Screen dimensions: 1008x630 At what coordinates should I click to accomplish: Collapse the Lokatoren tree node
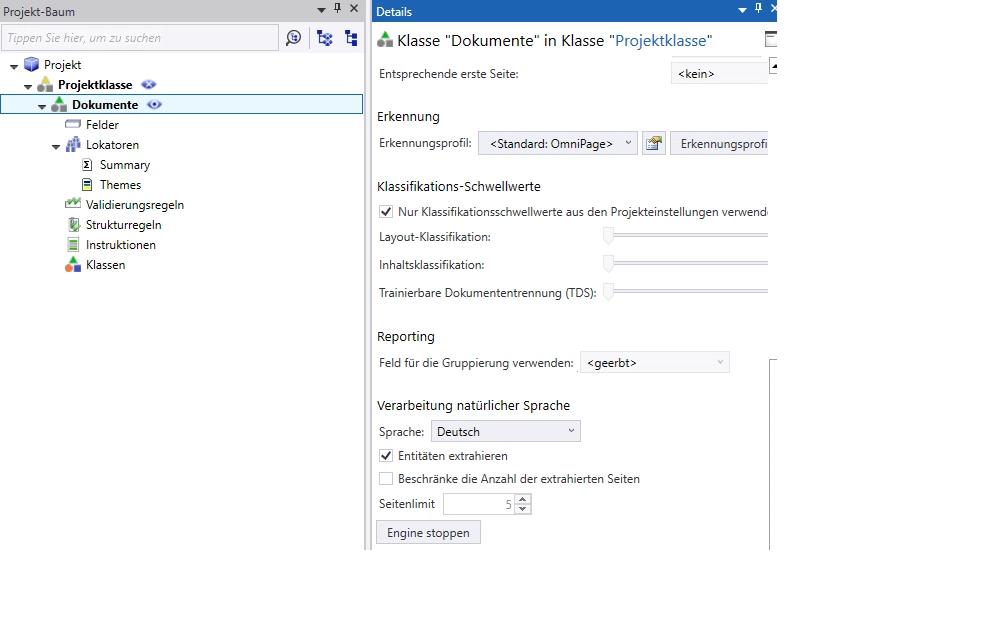[56, 146]
